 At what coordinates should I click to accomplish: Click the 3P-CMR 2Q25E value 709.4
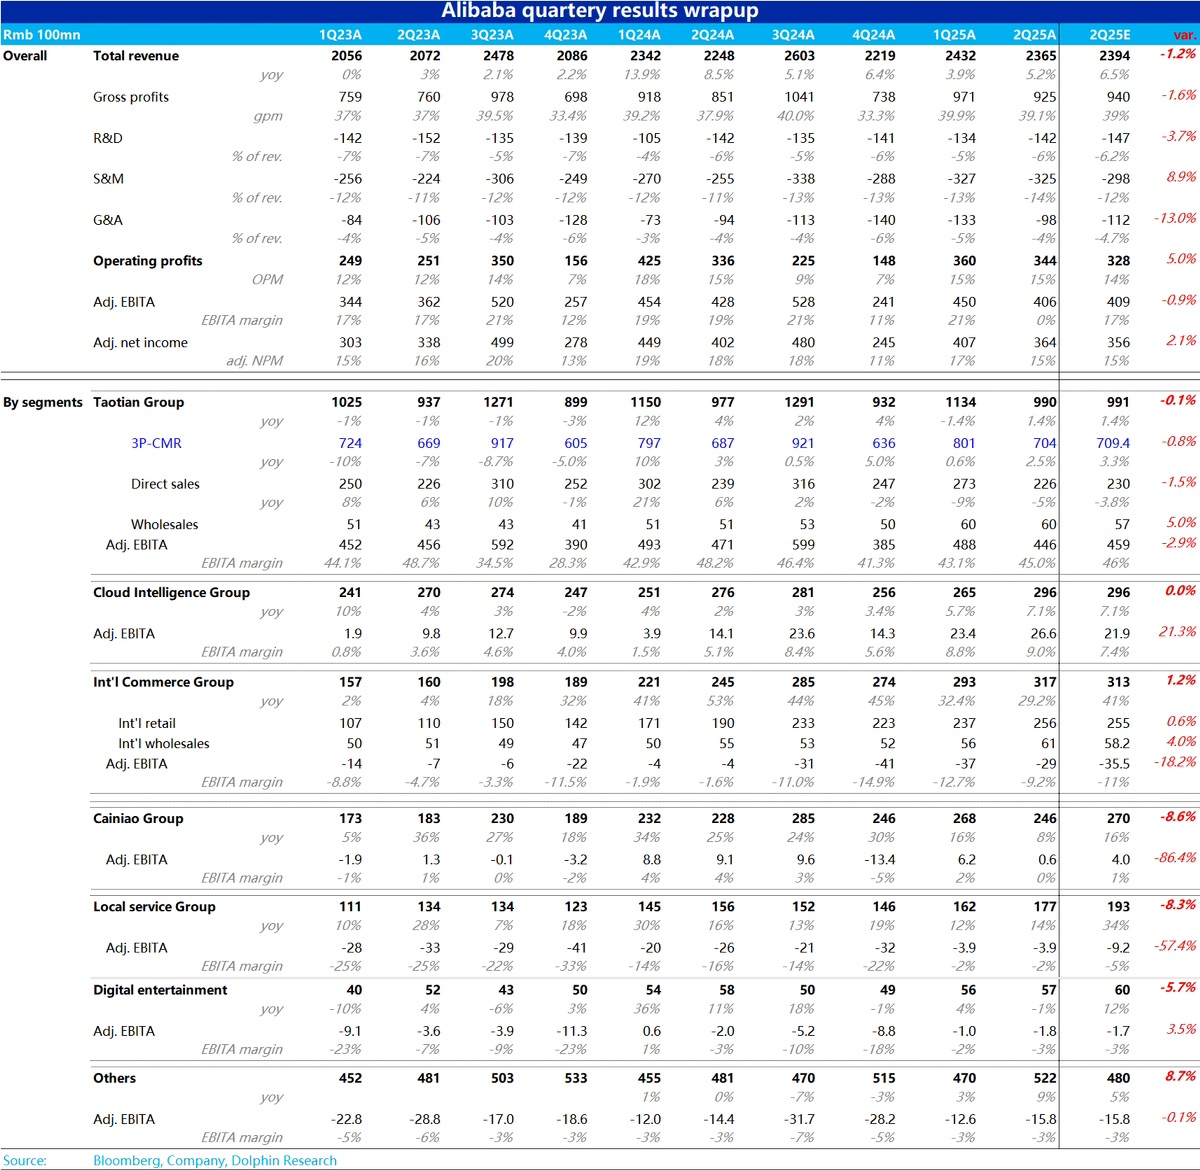coord(1113,443)
